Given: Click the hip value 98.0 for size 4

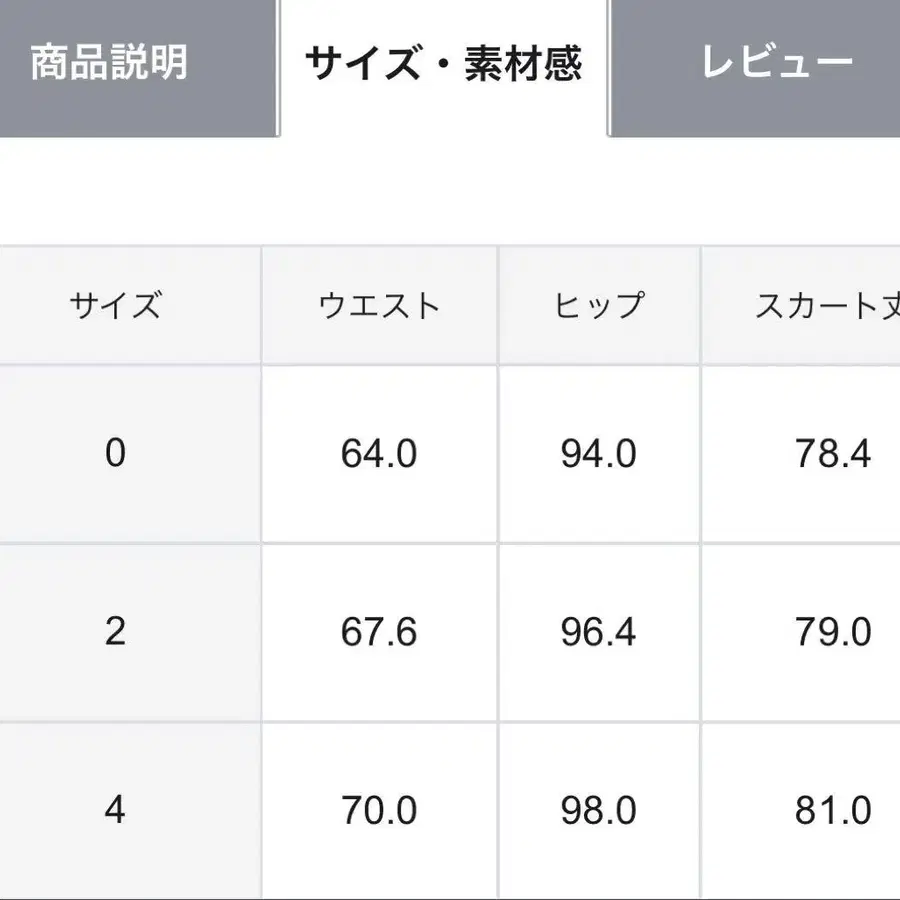Looking at the screenshot, I should pos(598,812).
